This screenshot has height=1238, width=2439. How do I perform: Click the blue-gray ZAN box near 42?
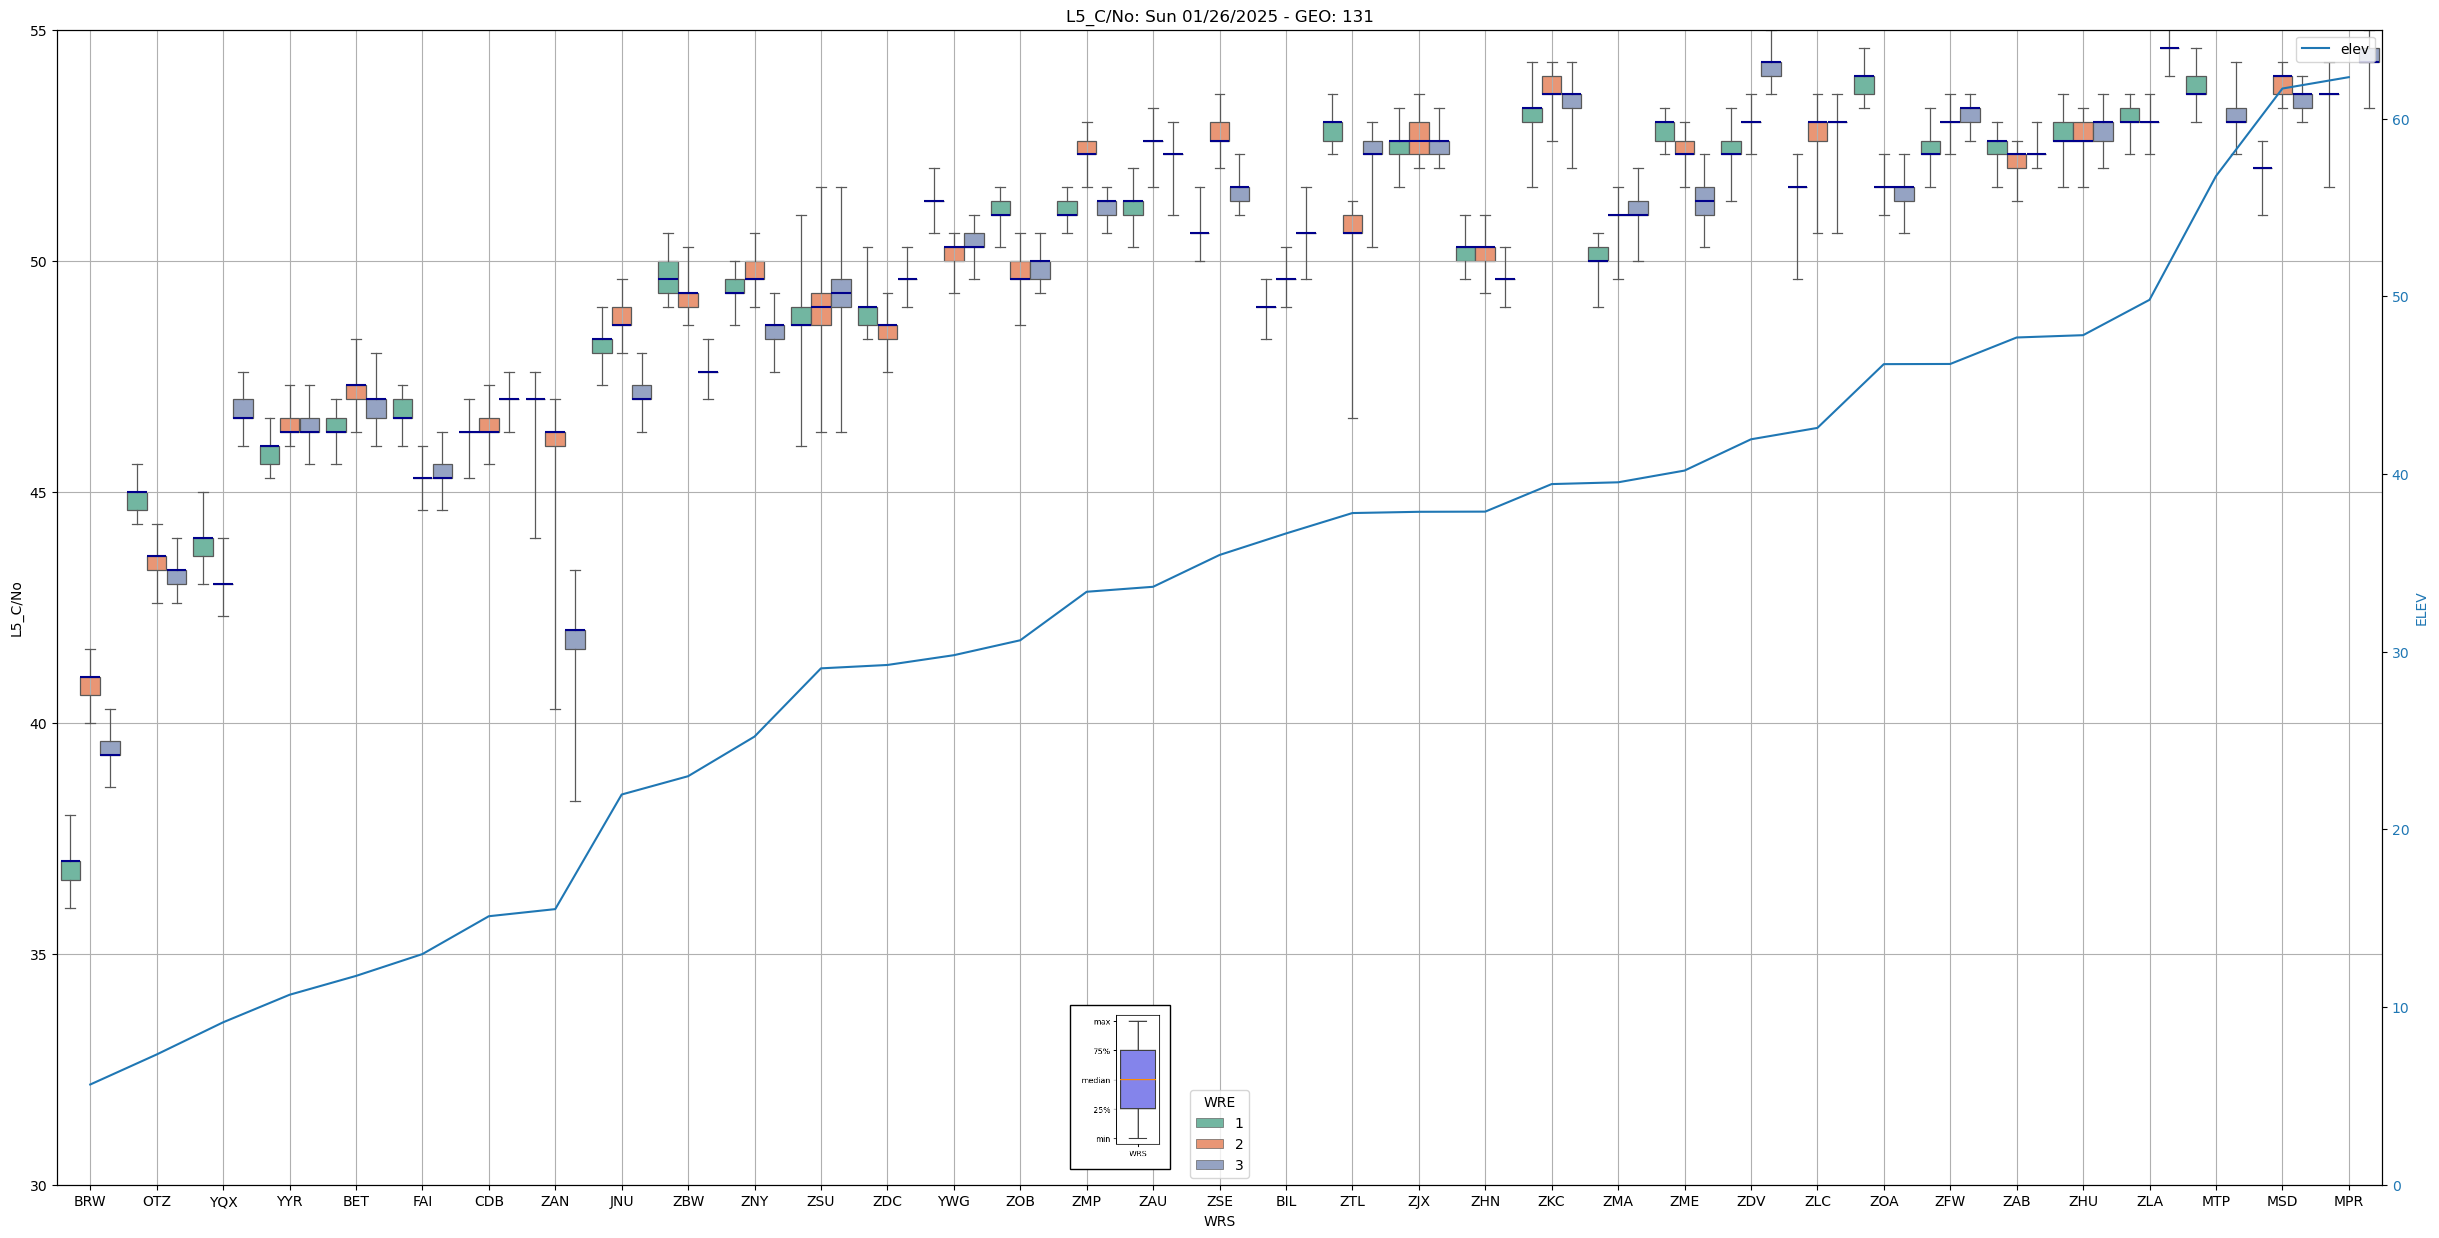pyautogui.click(x=575, y=639)
